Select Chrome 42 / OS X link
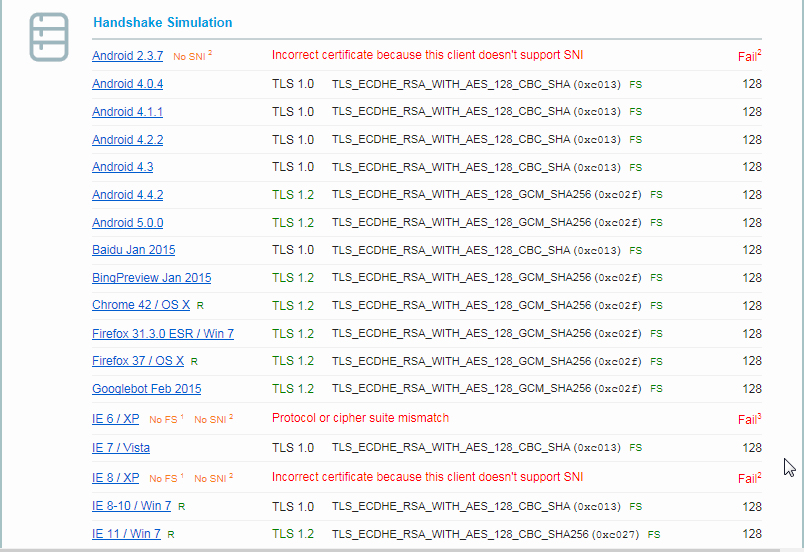This screenshot has height=552, width=804. (141, 305)
